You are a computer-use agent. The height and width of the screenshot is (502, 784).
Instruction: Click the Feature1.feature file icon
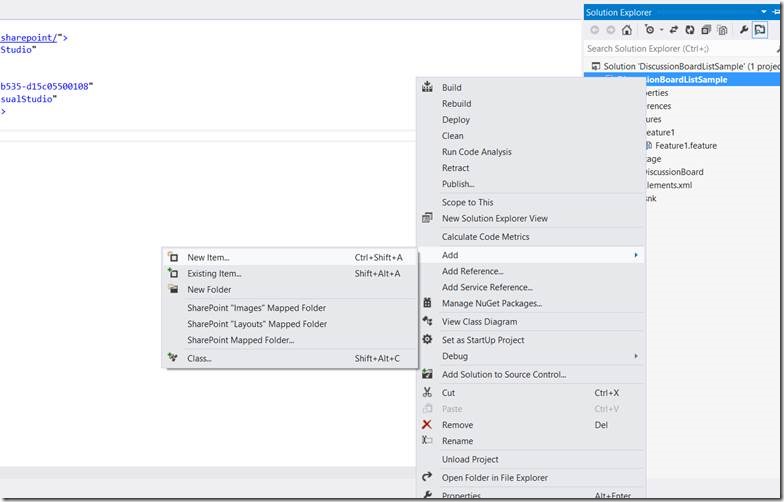[x=649, y=146]
